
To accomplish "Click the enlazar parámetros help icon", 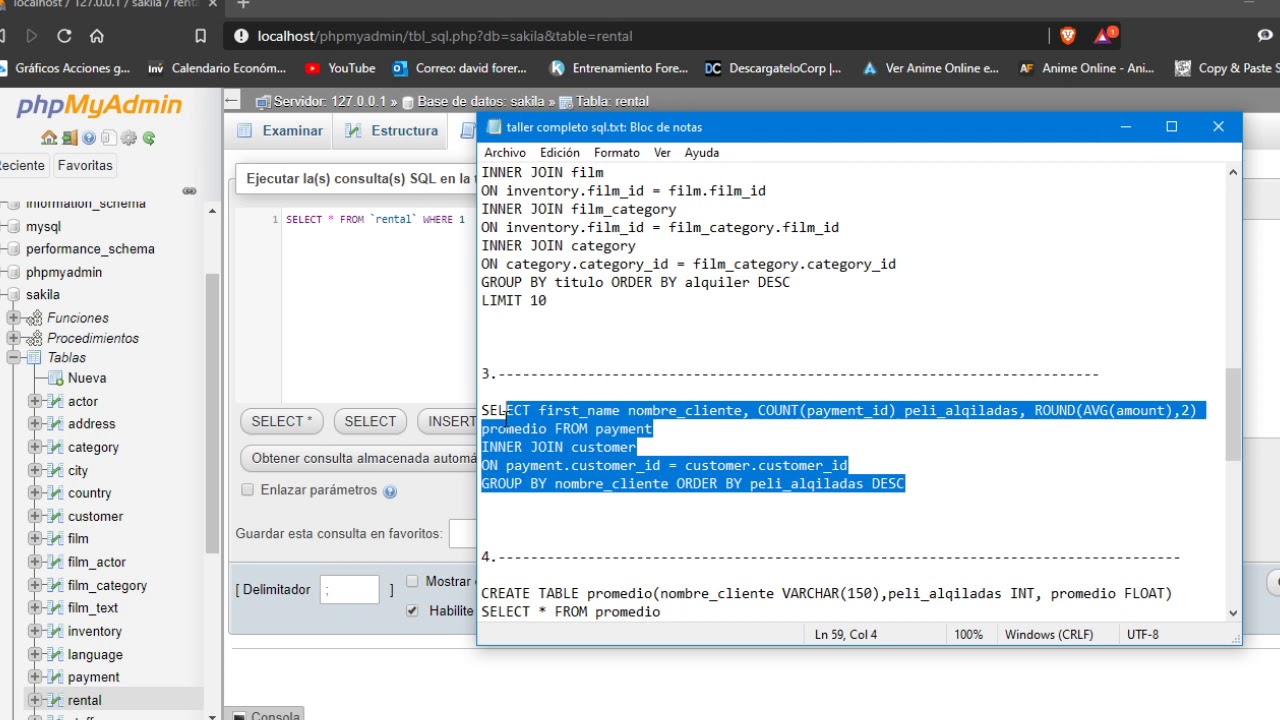I will click(390, 491).
